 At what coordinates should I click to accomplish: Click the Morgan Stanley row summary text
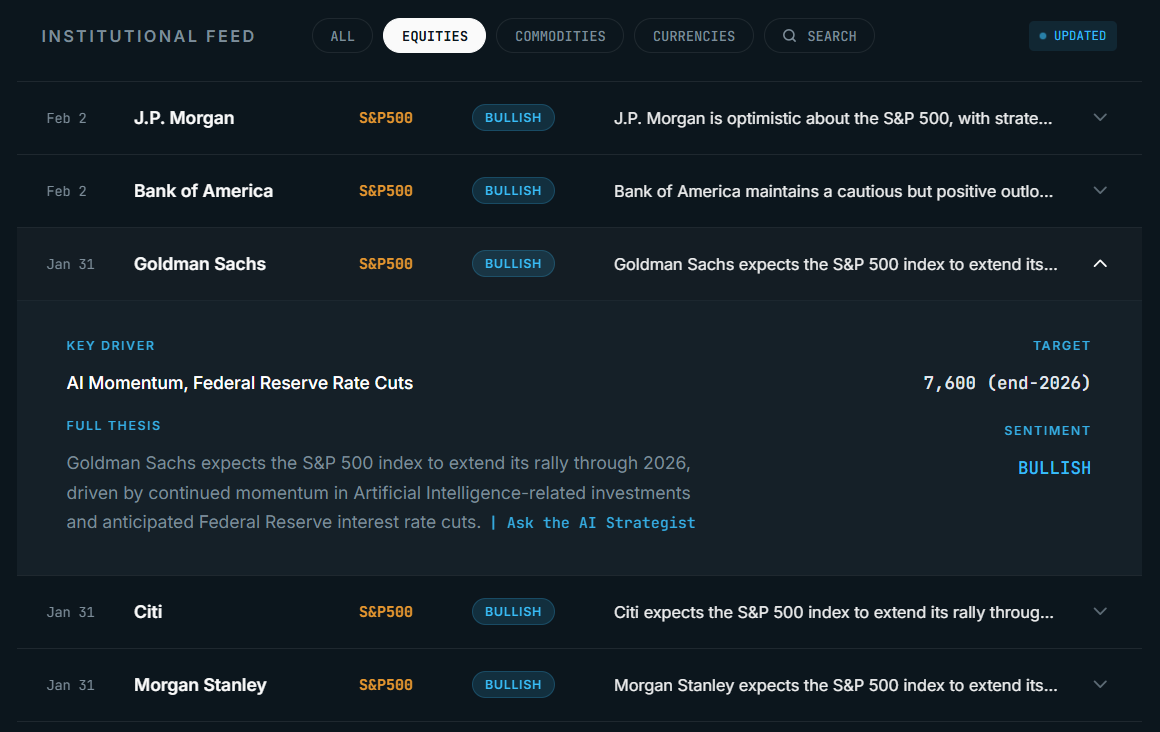[835, 685]
